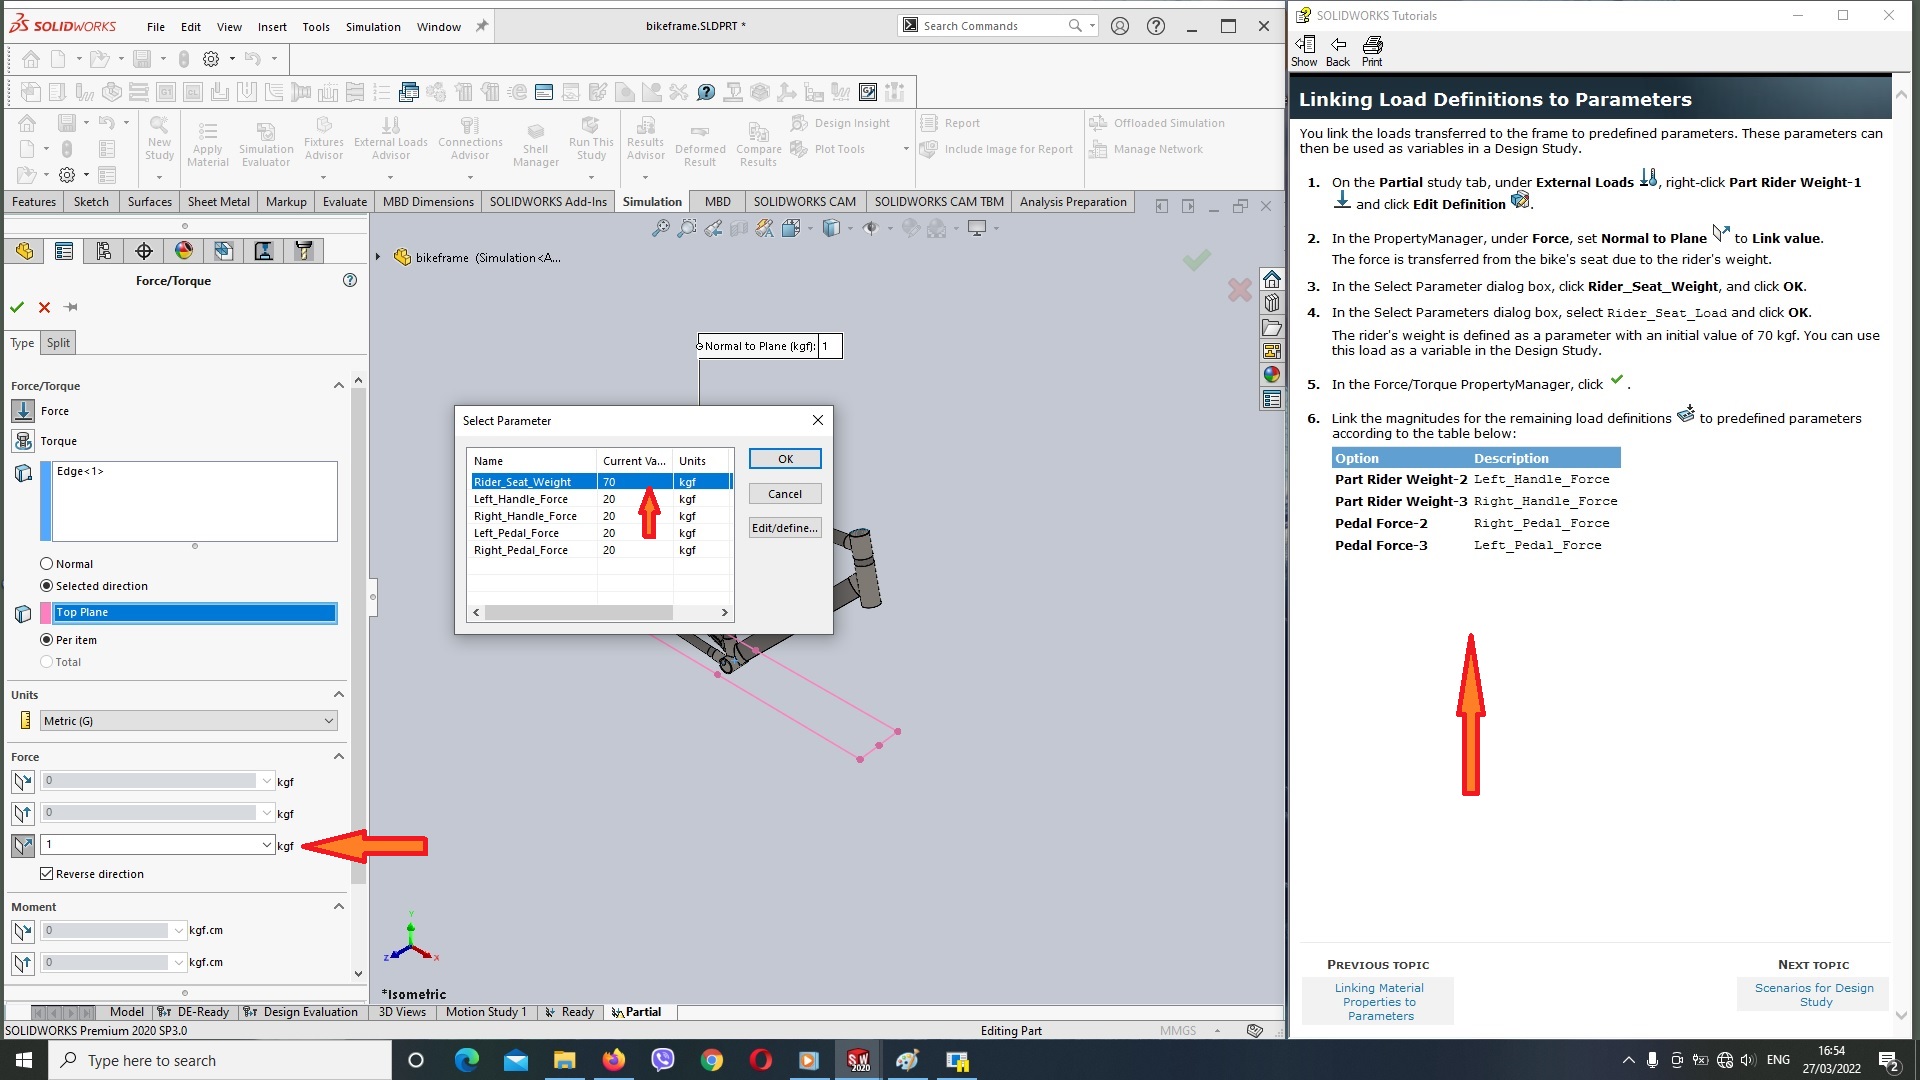Toggle Along Plane Dir 1 force button

pos(23,781)
